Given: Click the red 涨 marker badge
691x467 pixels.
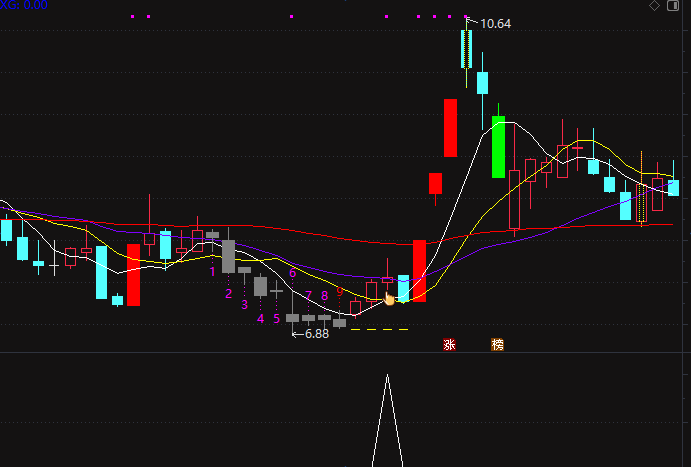Looking at the screenshot, I should (450, 345).
